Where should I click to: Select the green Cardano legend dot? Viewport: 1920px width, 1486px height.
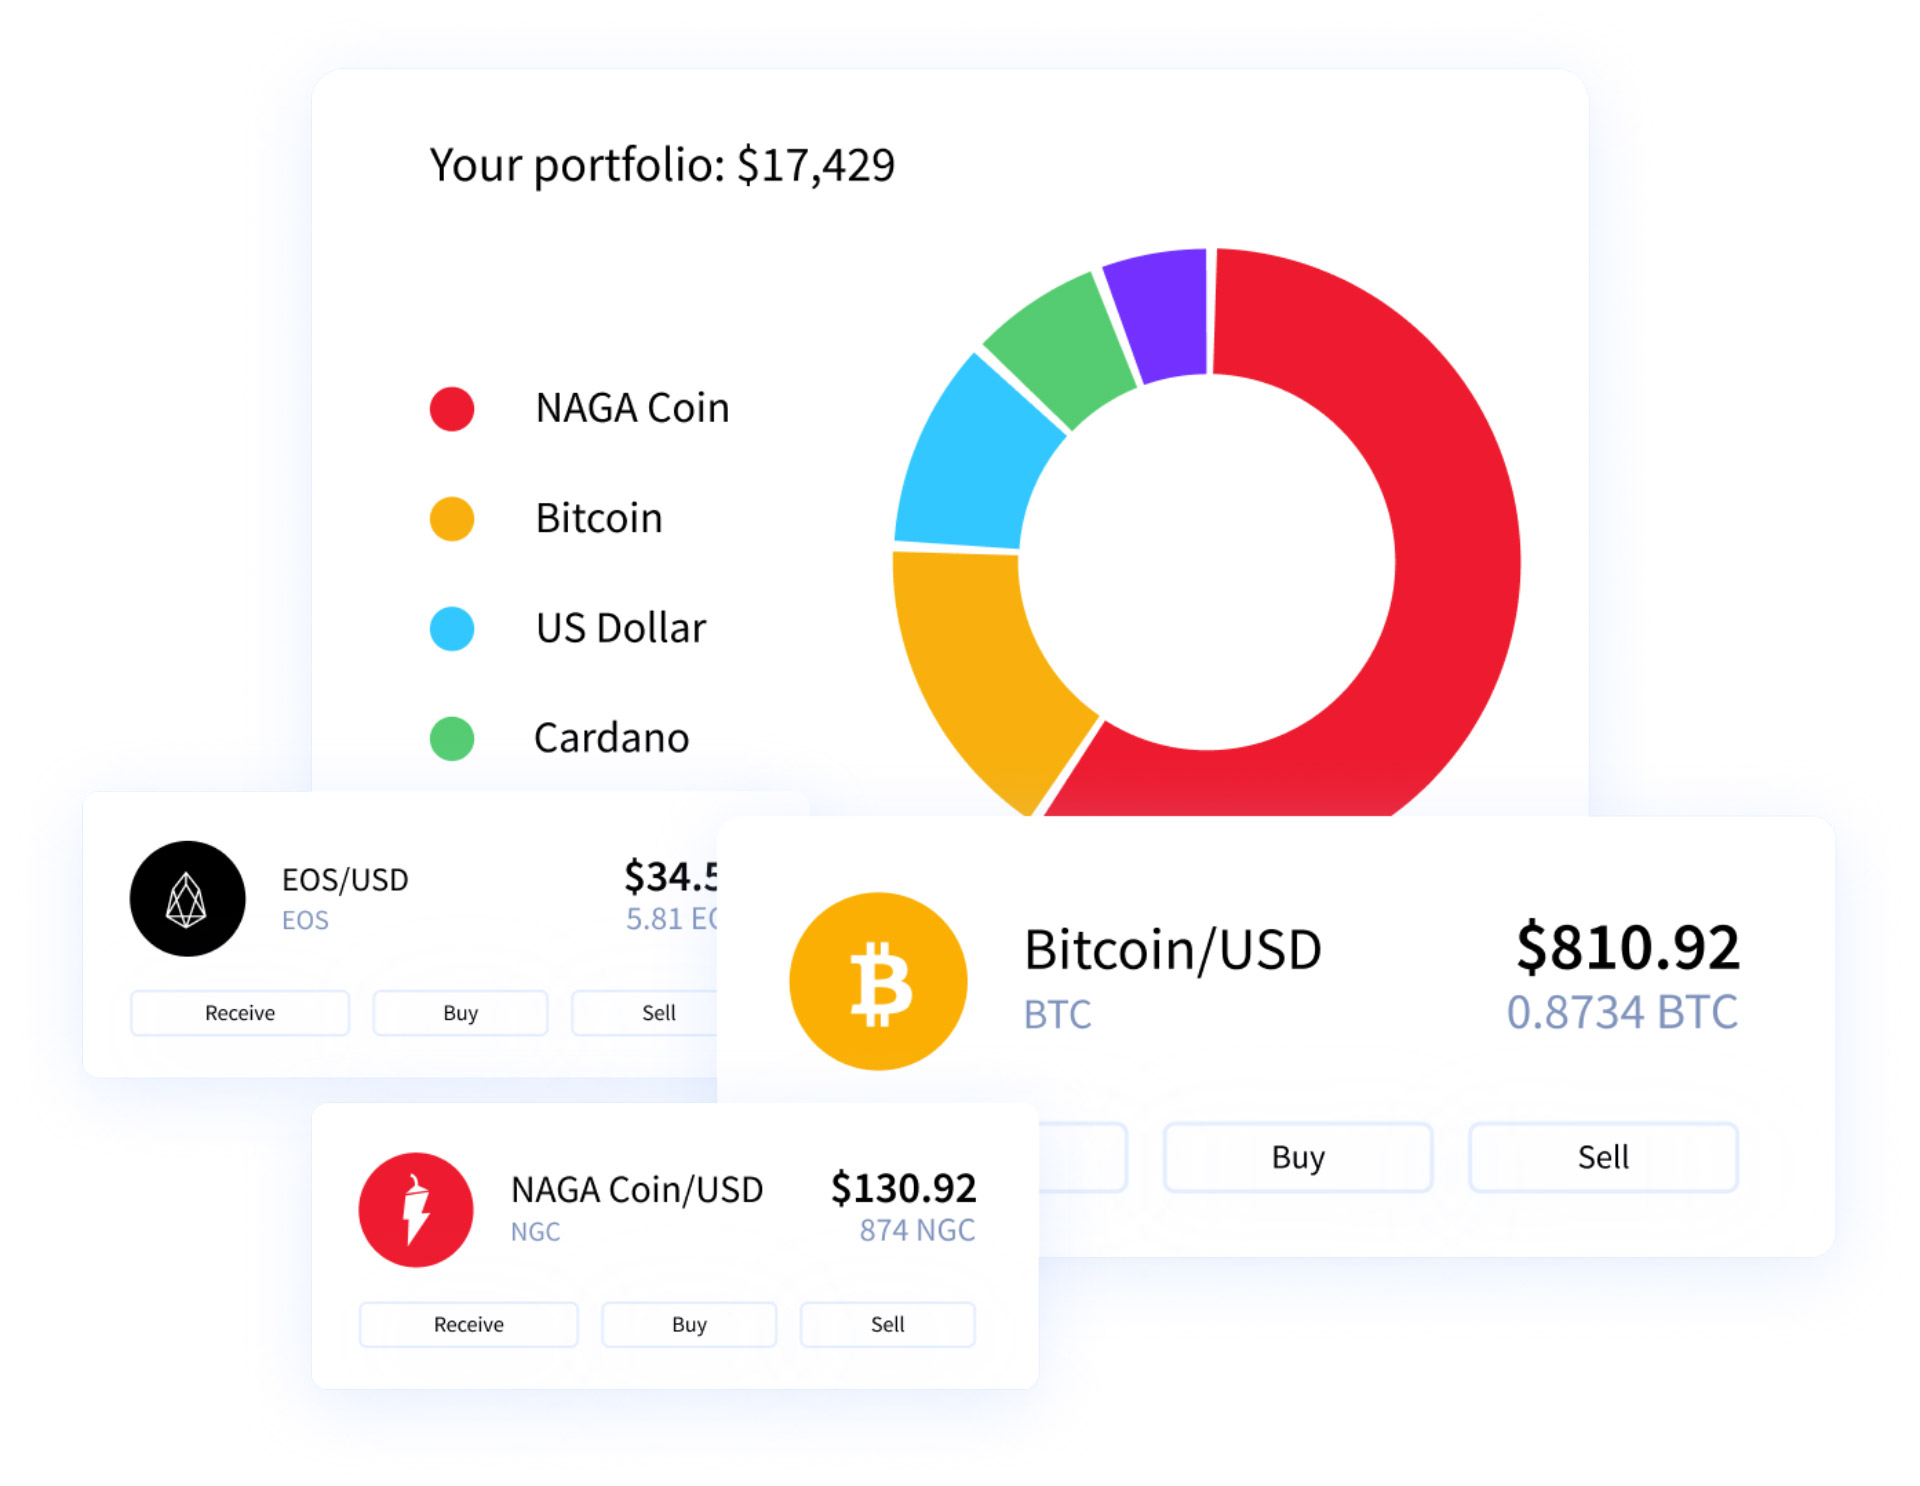click(x=451, y=738)
